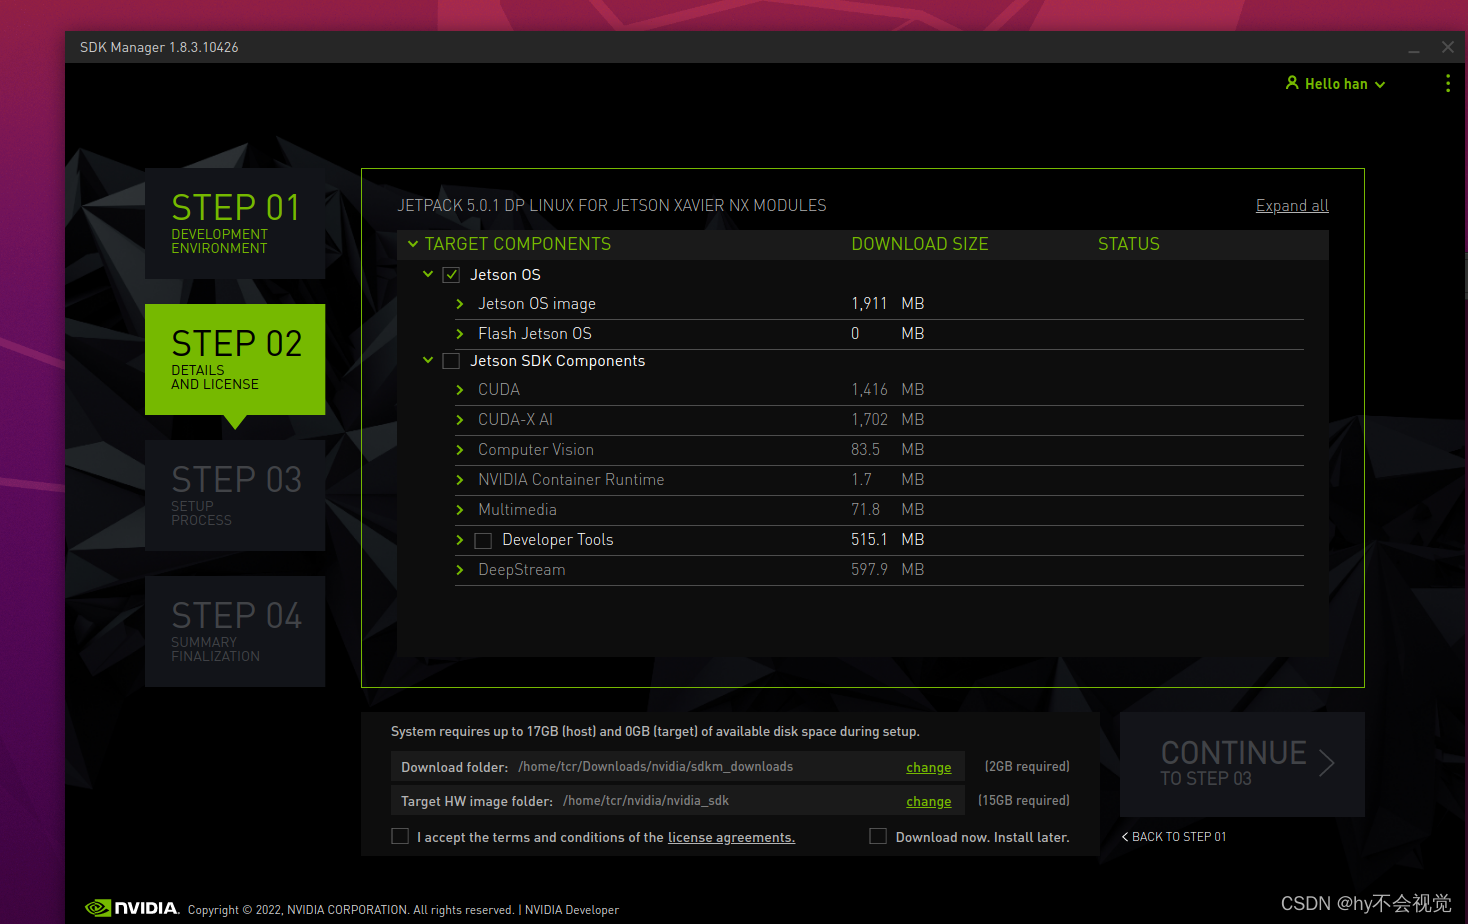
Task: Click the JetPack 5.0.1 DP title text
Action: (612, 205)
